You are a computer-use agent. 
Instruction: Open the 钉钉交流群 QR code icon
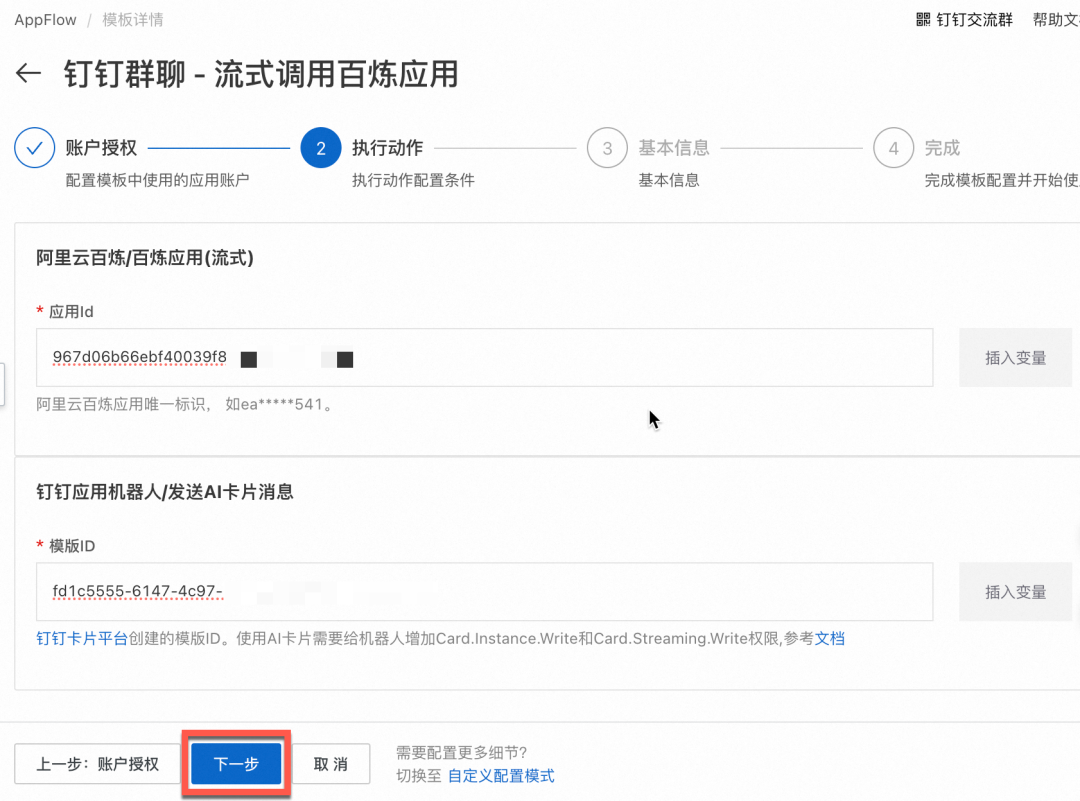(923, 20)
